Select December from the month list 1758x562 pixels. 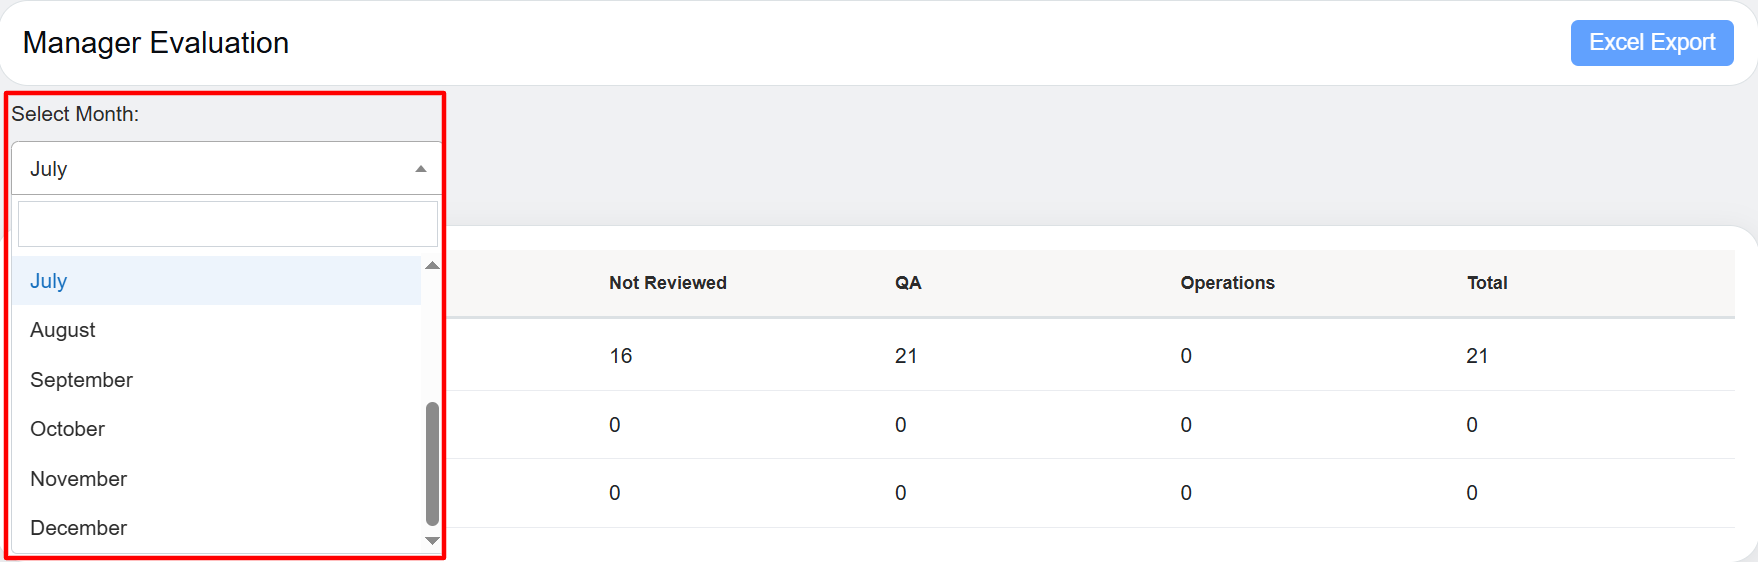[78, 528]
